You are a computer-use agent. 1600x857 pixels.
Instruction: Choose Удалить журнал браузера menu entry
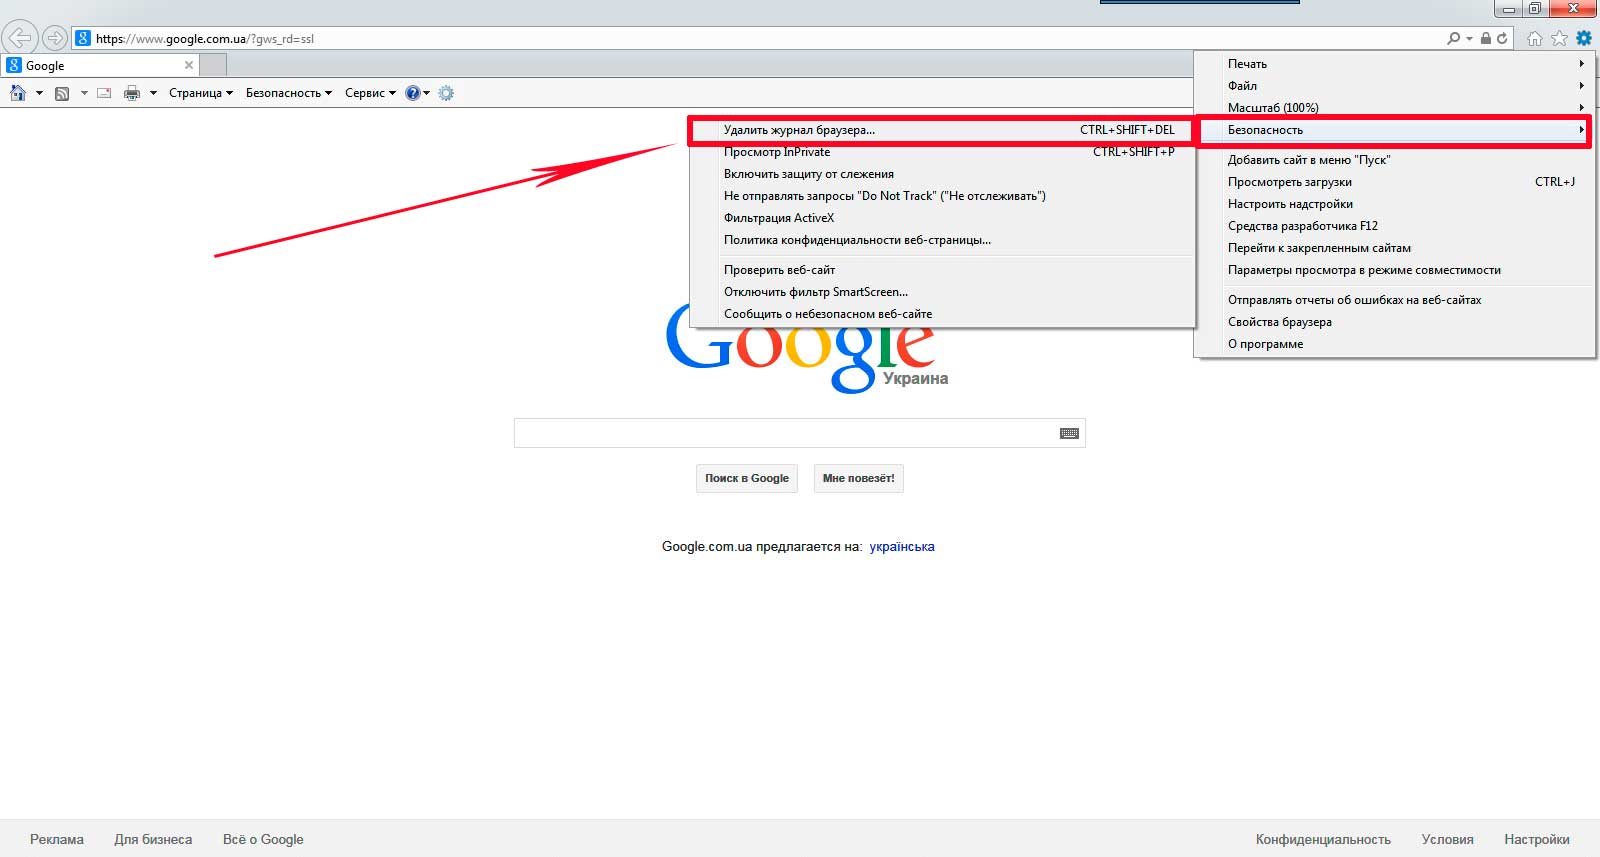coord(942,130)
